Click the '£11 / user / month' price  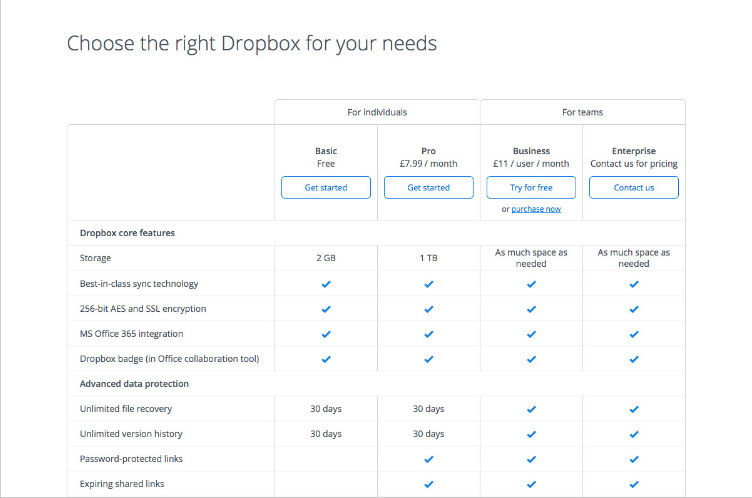tap(531, 164)
